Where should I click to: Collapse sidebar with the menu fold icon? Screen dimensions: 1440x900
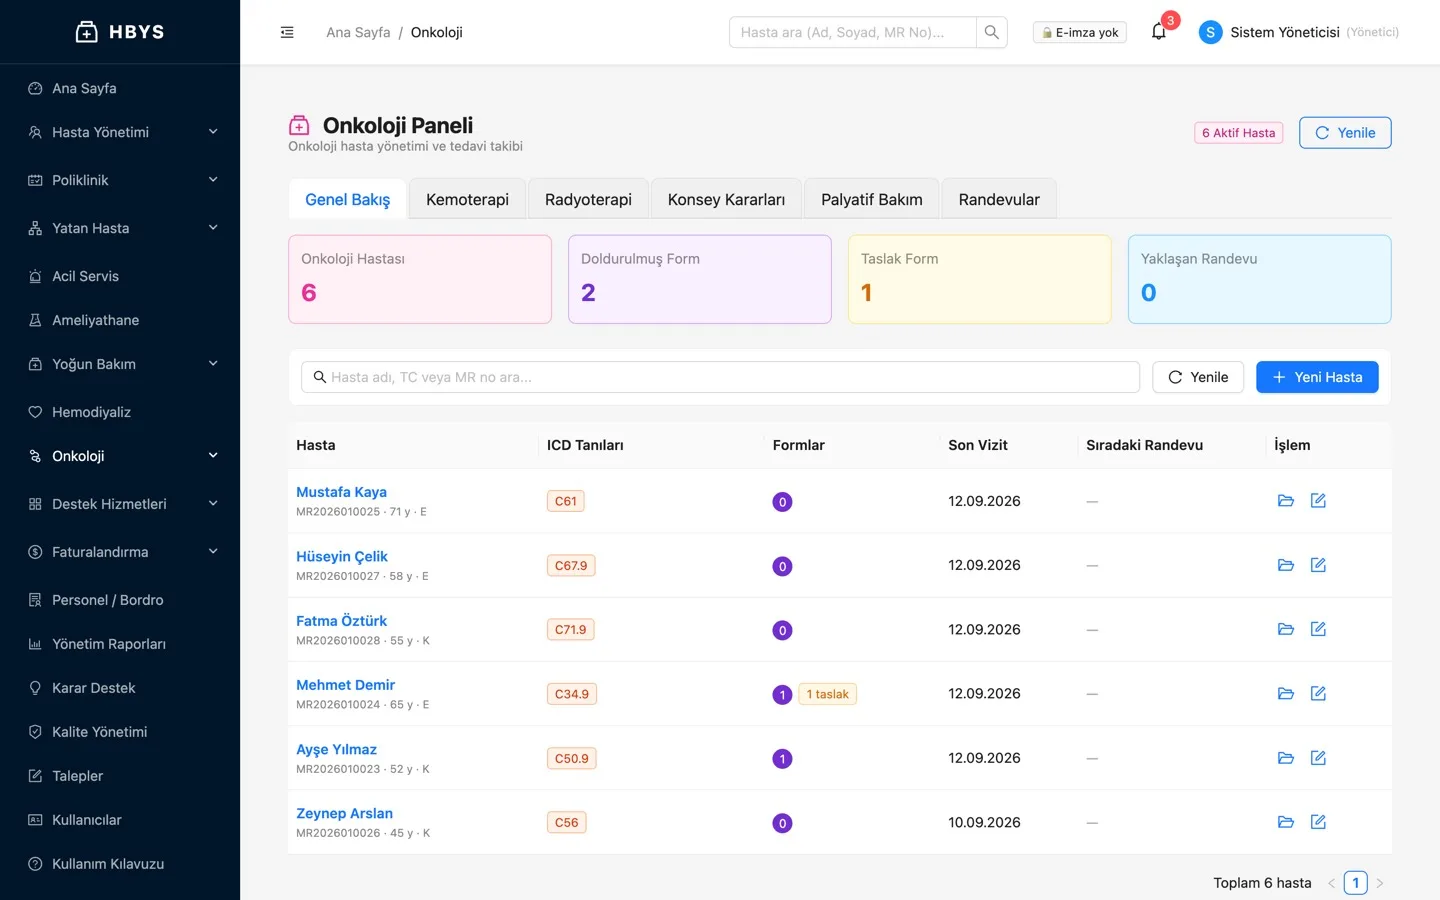[287, 32]
